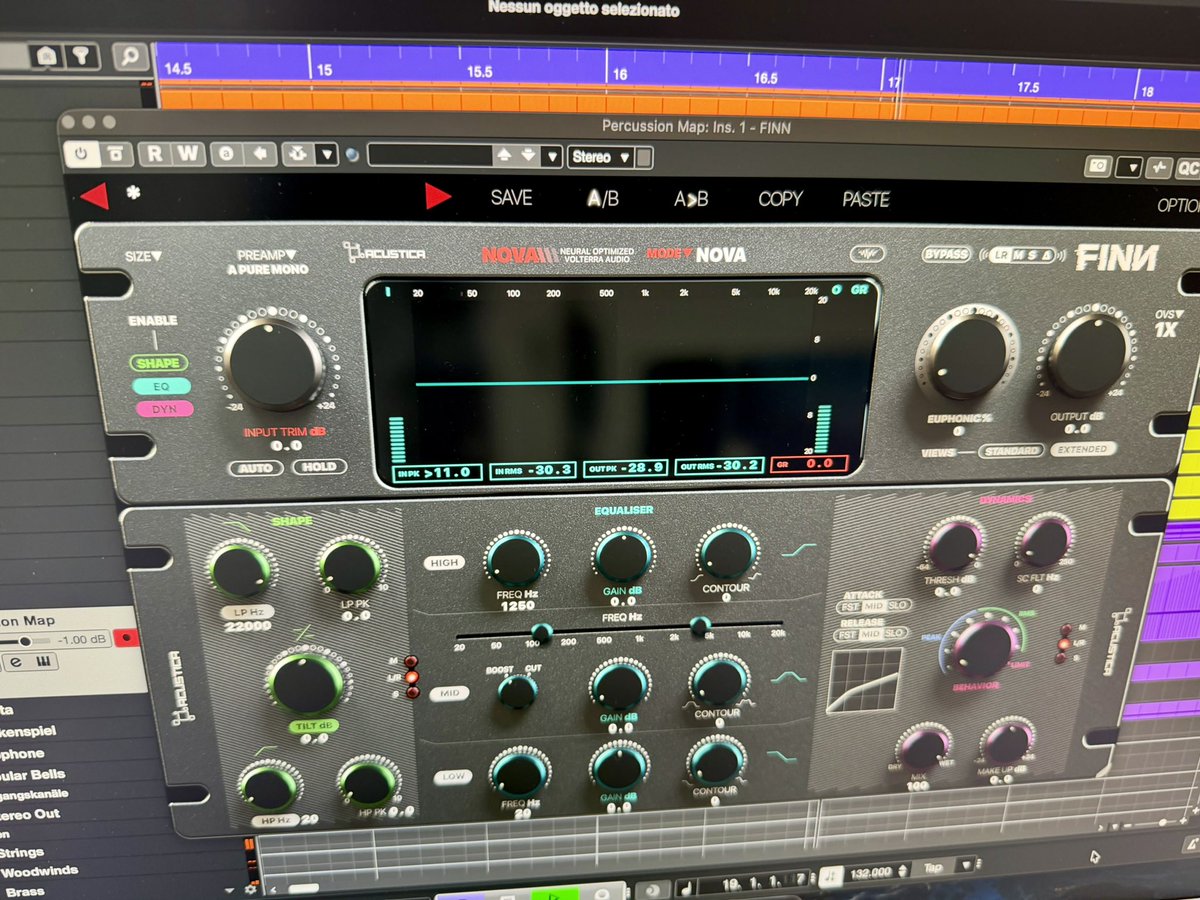The width and height of the screenshot is (1200, 900).
Task: Open the PREAMP dropdown
Action: pos(267,255)
